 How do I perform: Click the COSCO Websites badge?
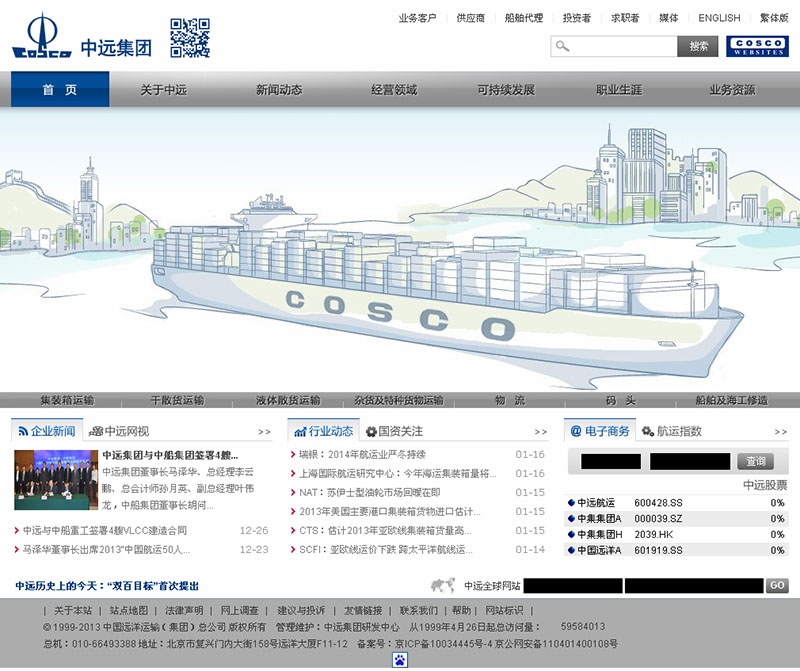(x=757, y=46)
